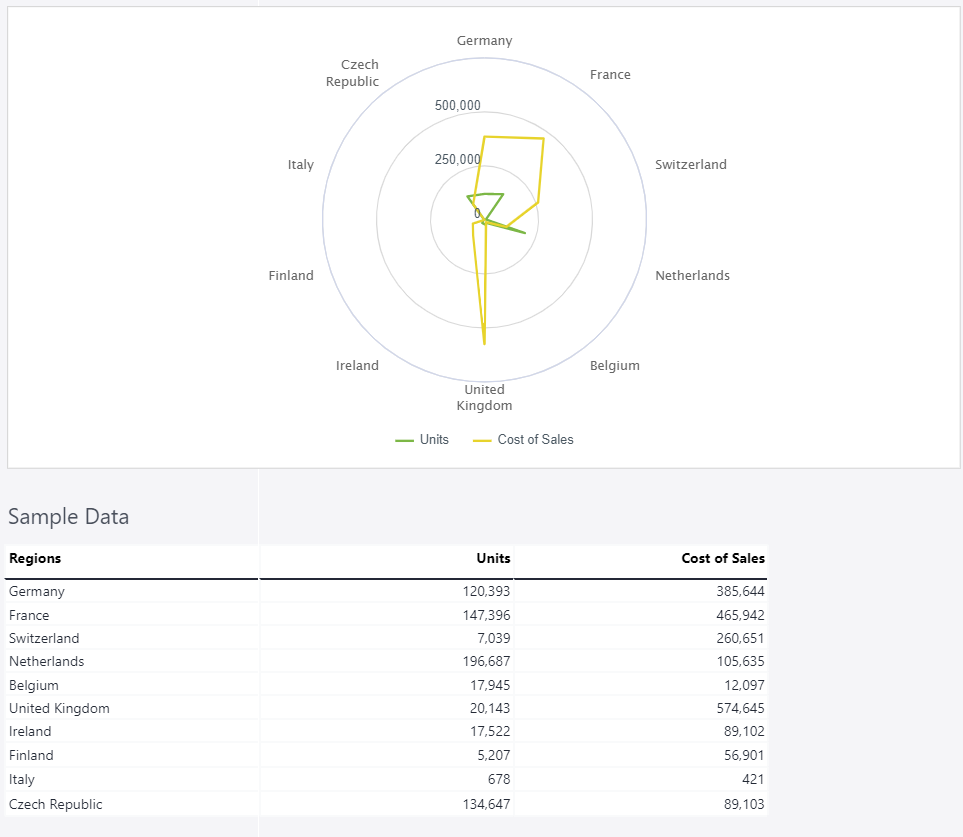Click the France axis label on chart
This screenshot has width=963, height=837.
[x=610, y=75]
